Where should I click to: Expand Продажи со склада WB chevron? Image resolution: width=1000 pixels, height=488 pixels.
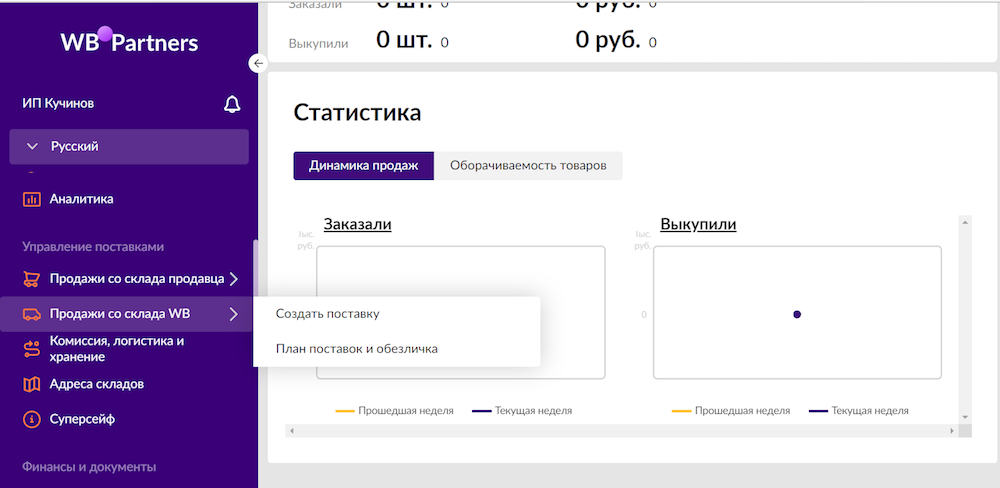pyautogui.click(x=233, y=314)
